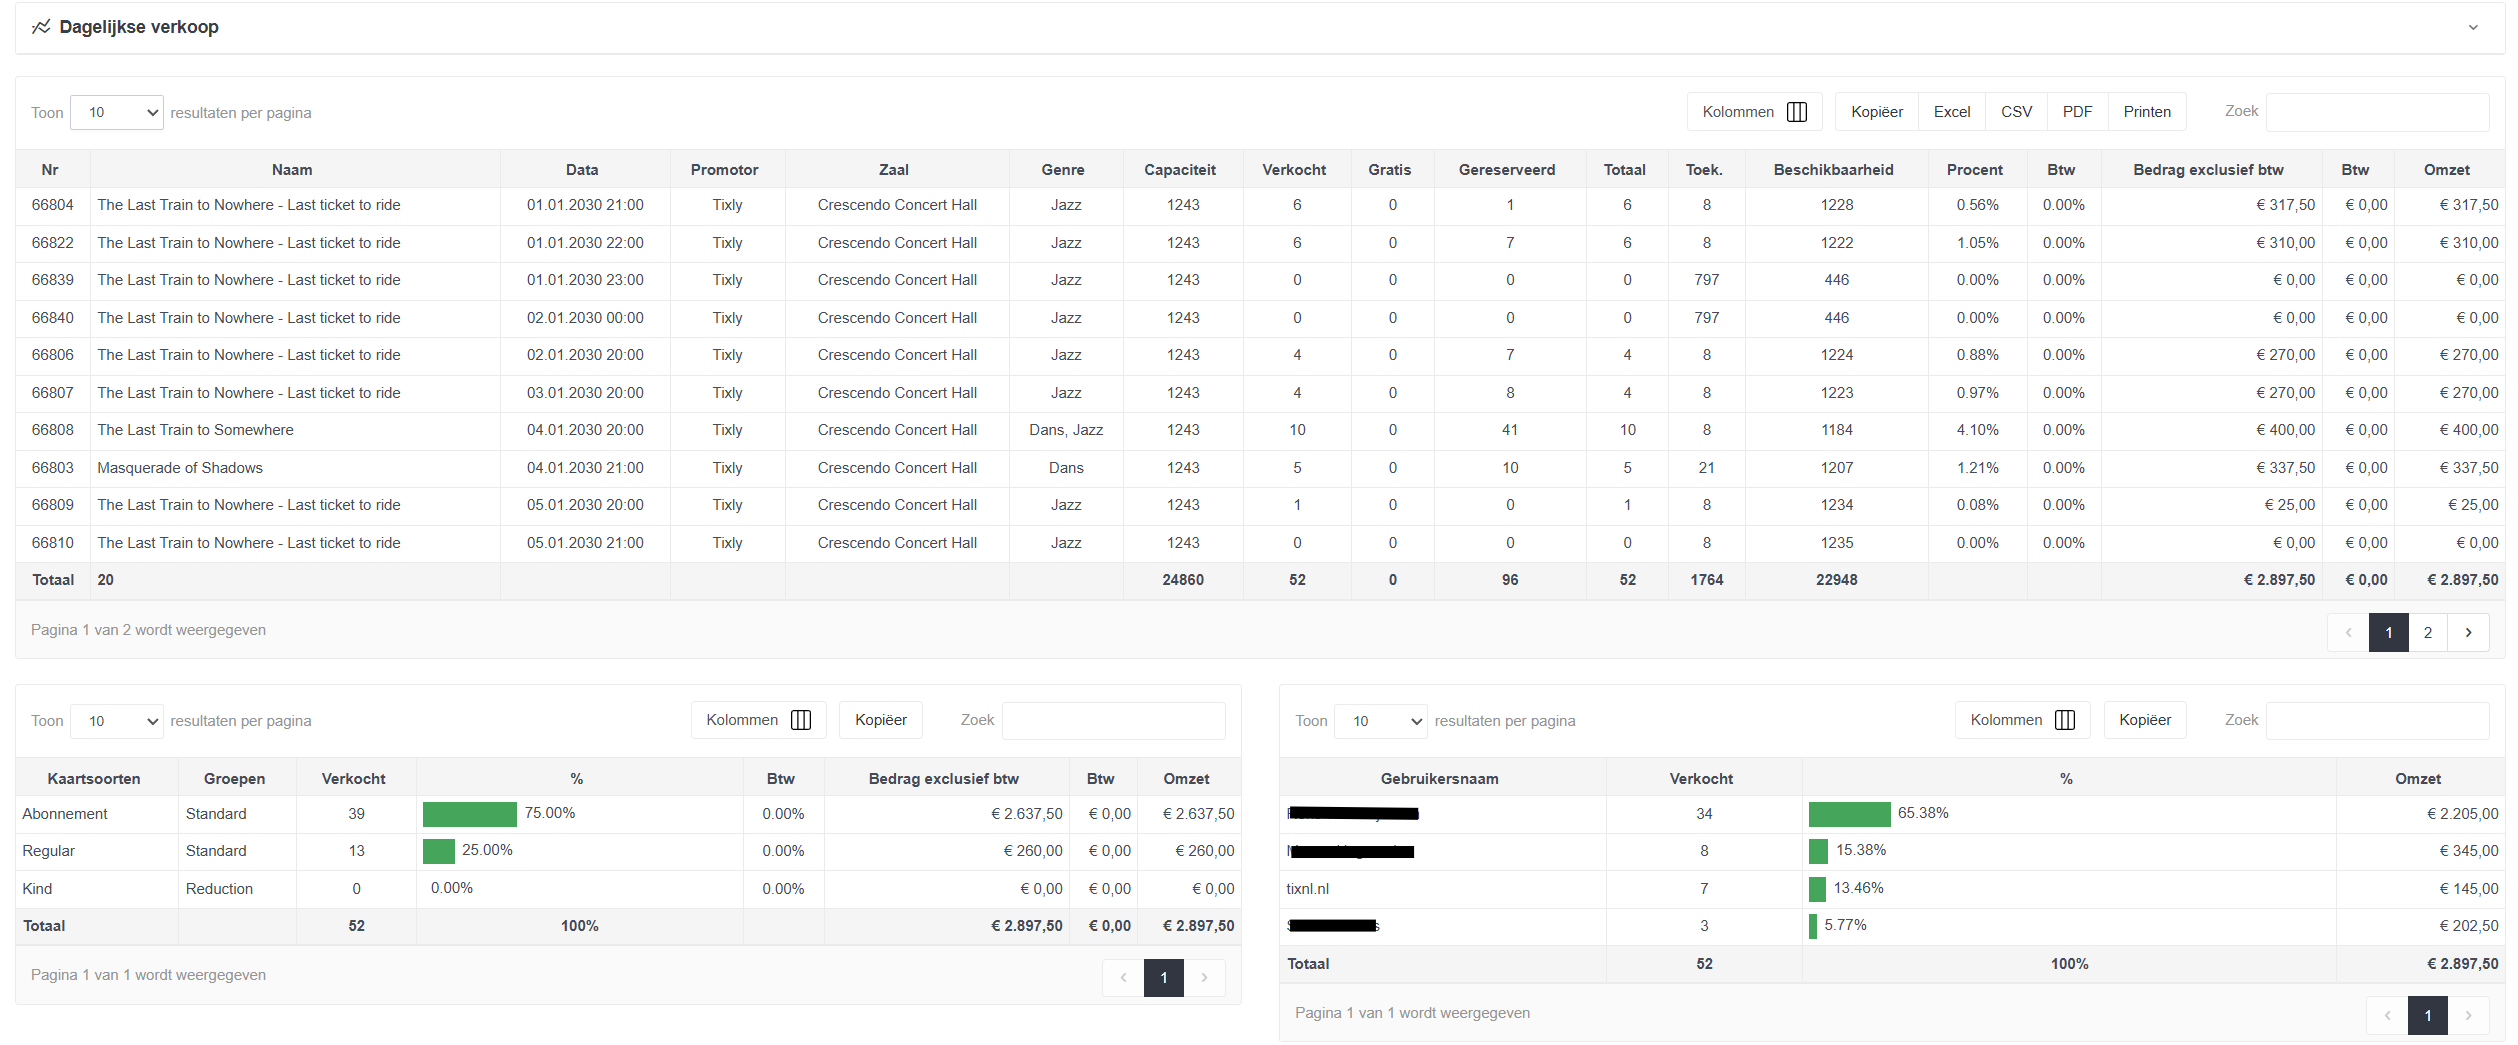2518x1045 pixels.
Task: Open results-per-page dropdown of main sales table
Action: 117,112
